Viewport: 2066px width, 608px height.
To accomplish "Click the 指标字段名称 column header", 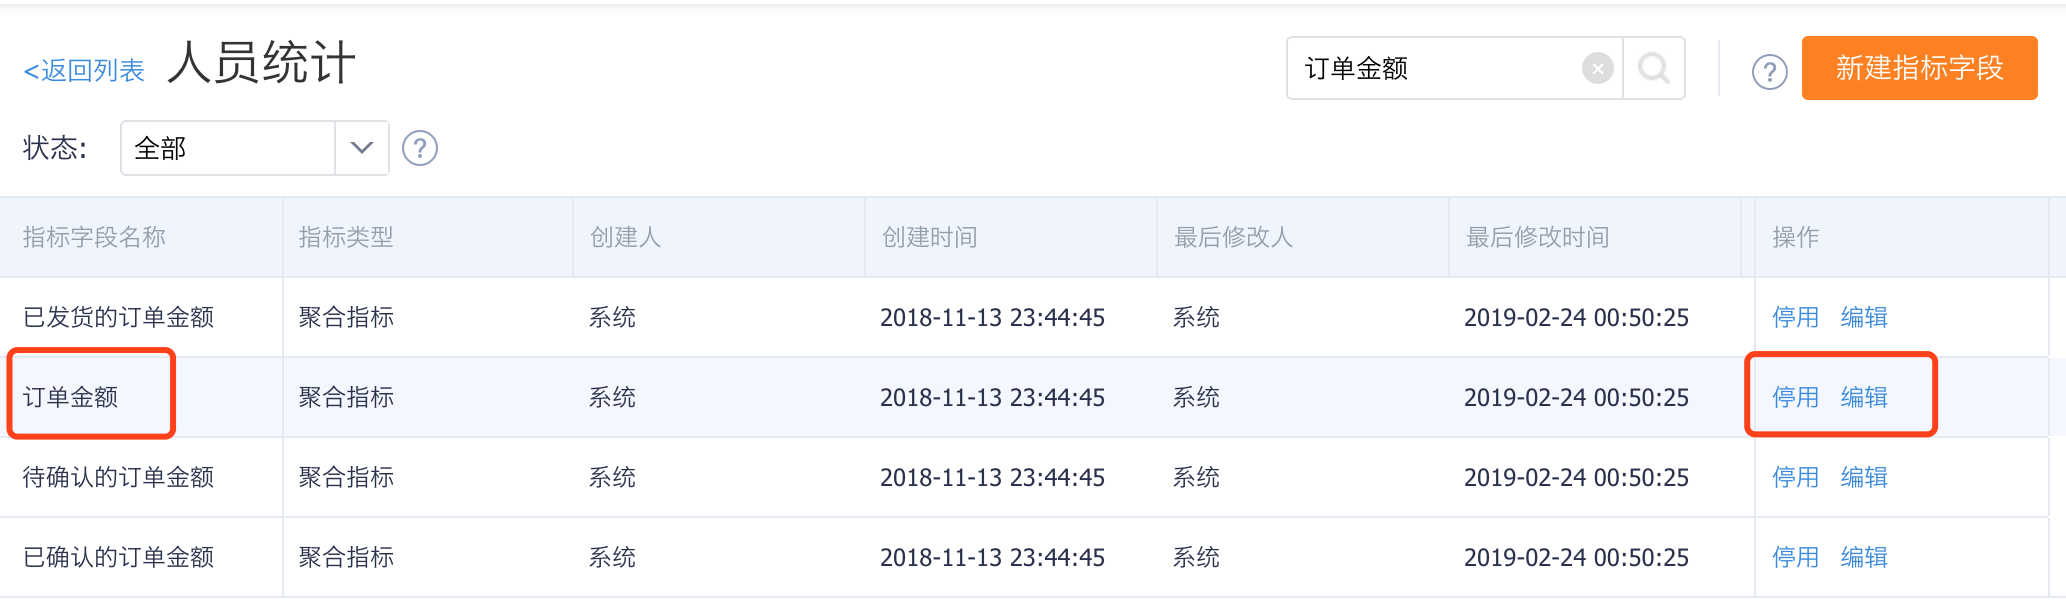I will click(x=94, y=237).
